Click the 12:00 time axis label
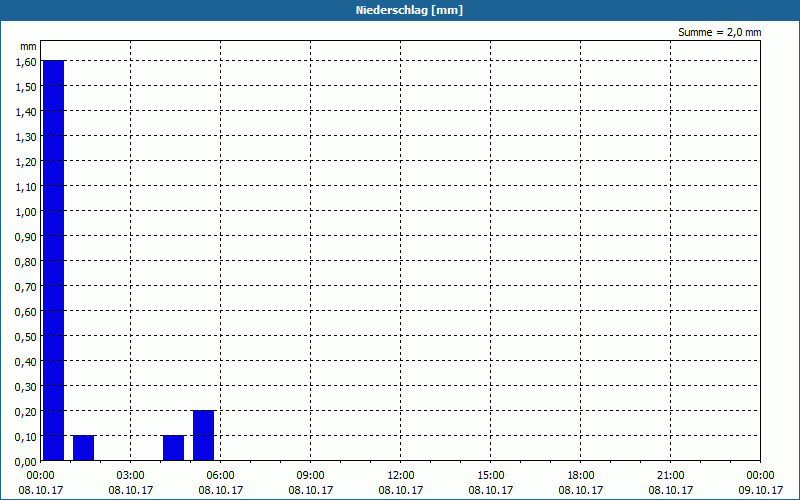 pyautogui.click(x=401, y=475)
